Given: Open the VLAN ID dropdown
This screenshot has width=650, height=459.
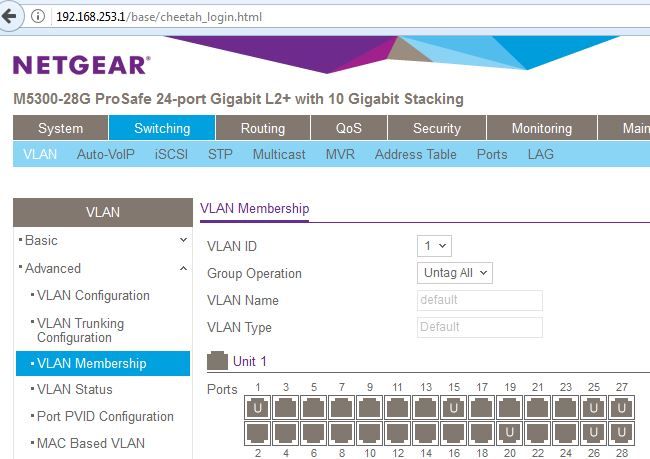Looking at the screenshot, I should click(x=434, y=246).
